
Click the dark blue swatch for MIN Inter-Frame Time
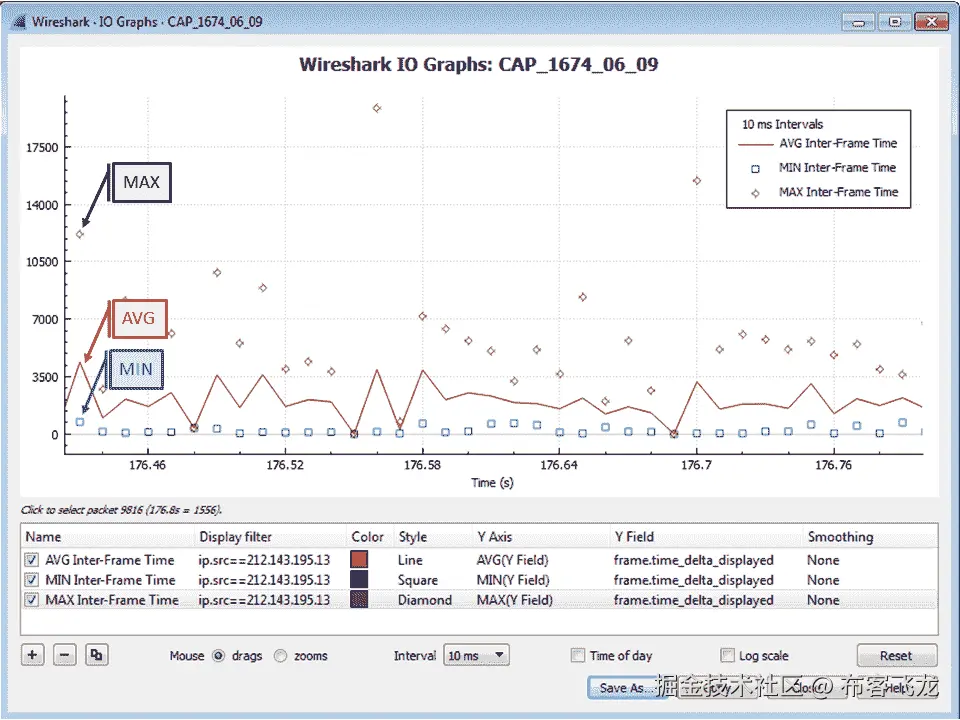coord(359,580)
